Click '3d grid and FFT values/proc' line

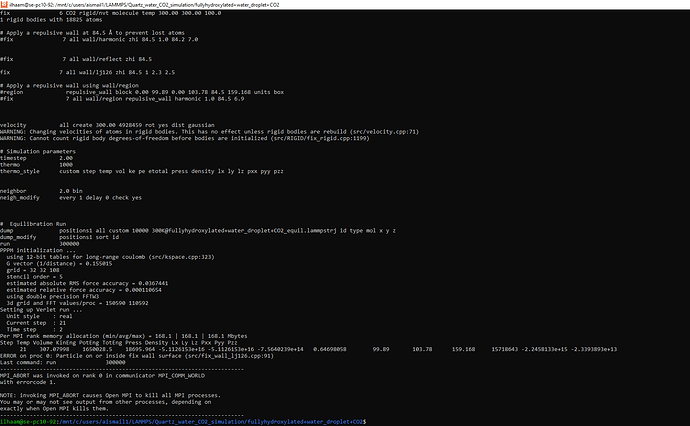point(77,304)
